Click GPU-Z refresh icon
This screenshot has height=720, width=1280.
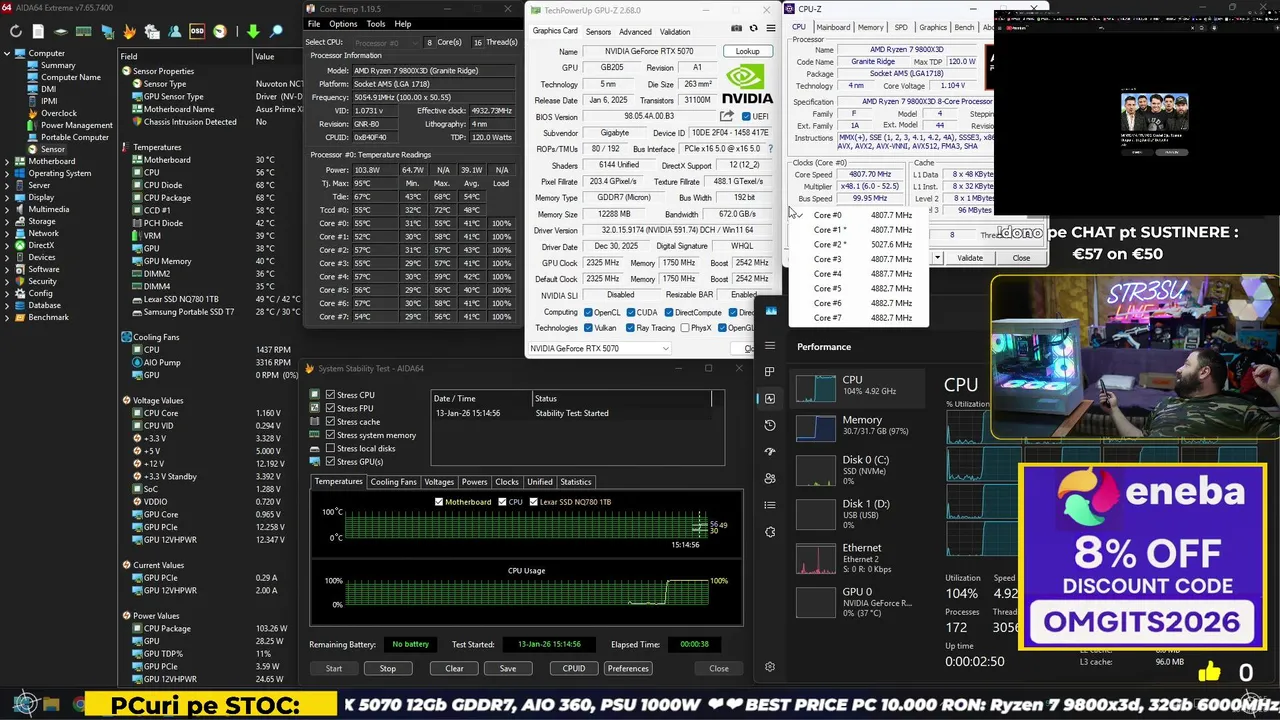(x=753, y=28)
